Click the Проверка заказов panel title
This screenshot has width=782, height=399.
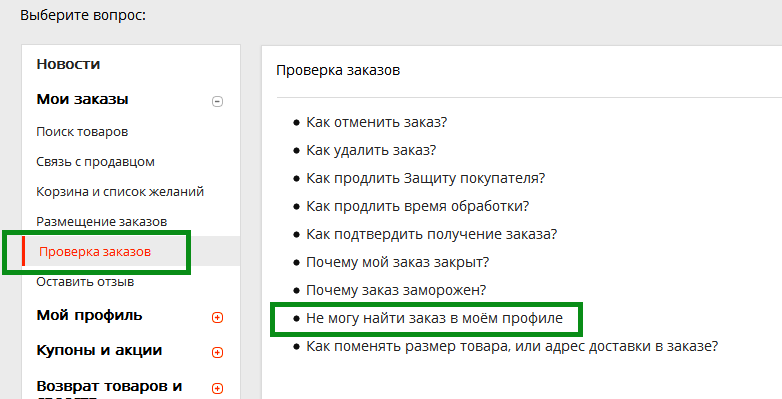pos(338,70)
